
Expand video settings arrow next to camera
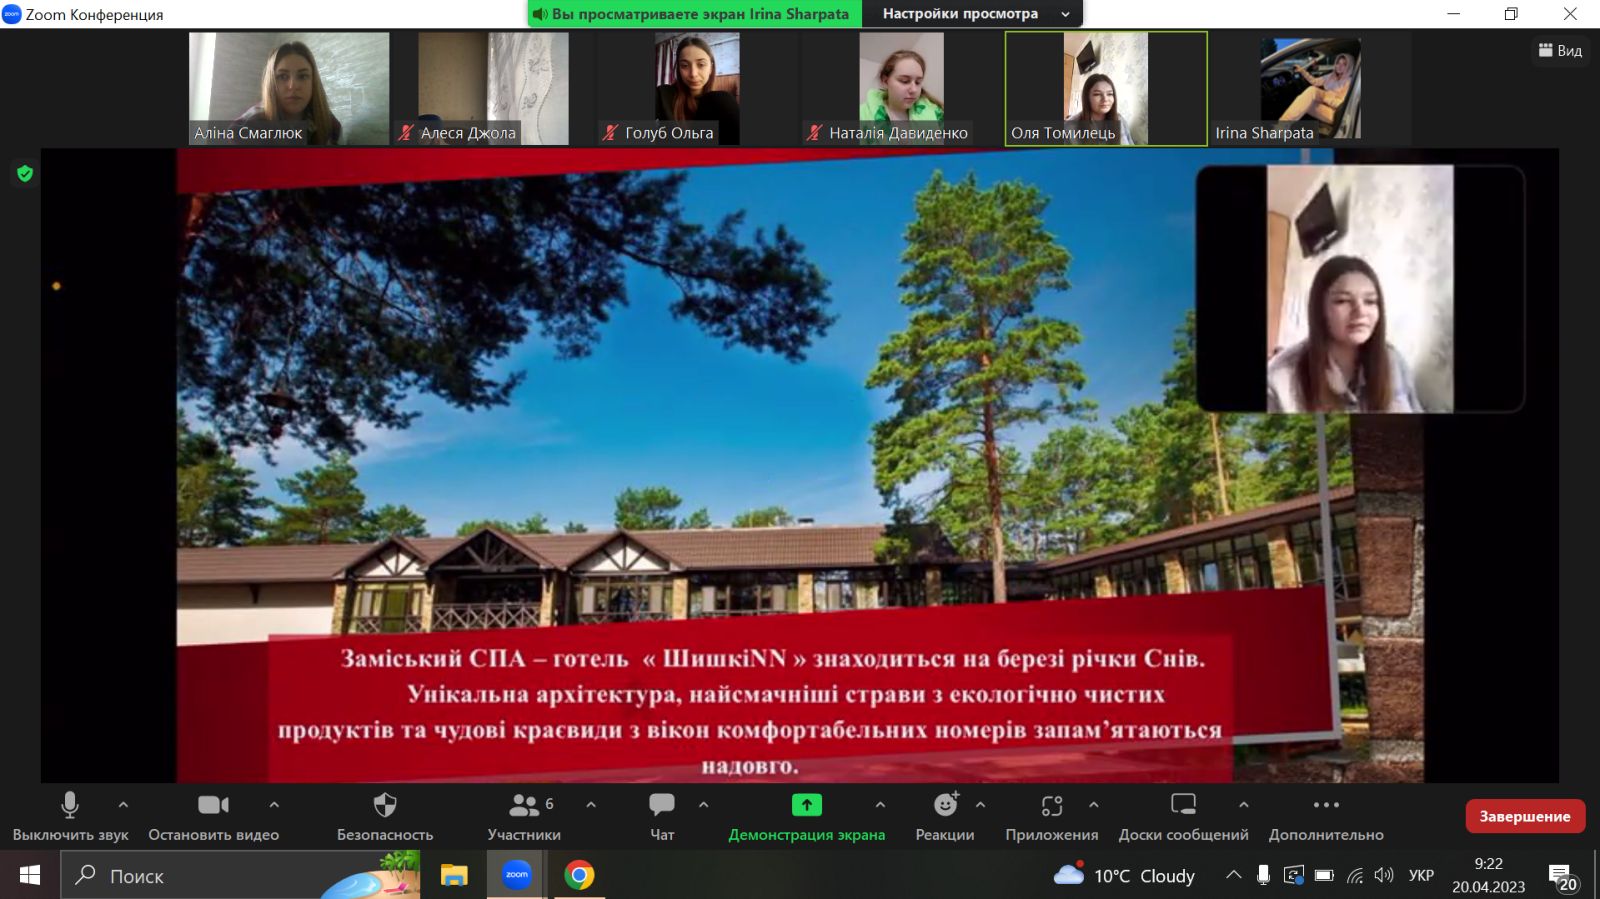[x=274, y=804]
